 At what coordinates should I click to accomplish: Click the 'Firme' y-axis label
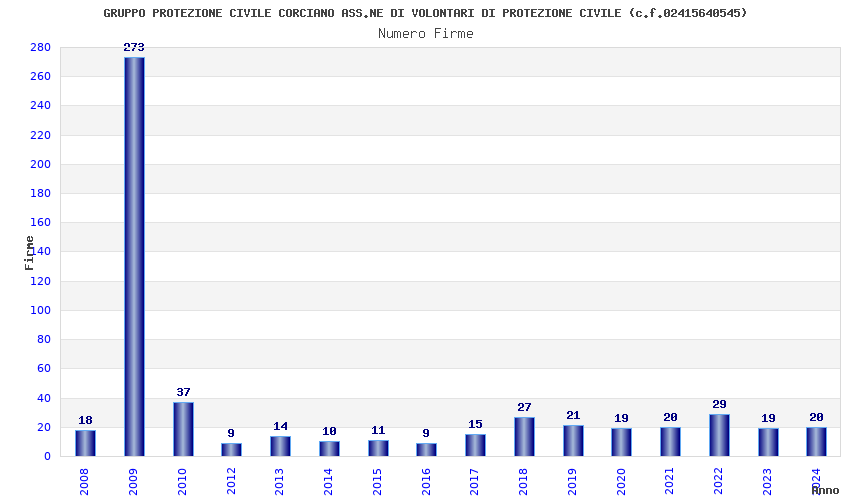[29, 253]
